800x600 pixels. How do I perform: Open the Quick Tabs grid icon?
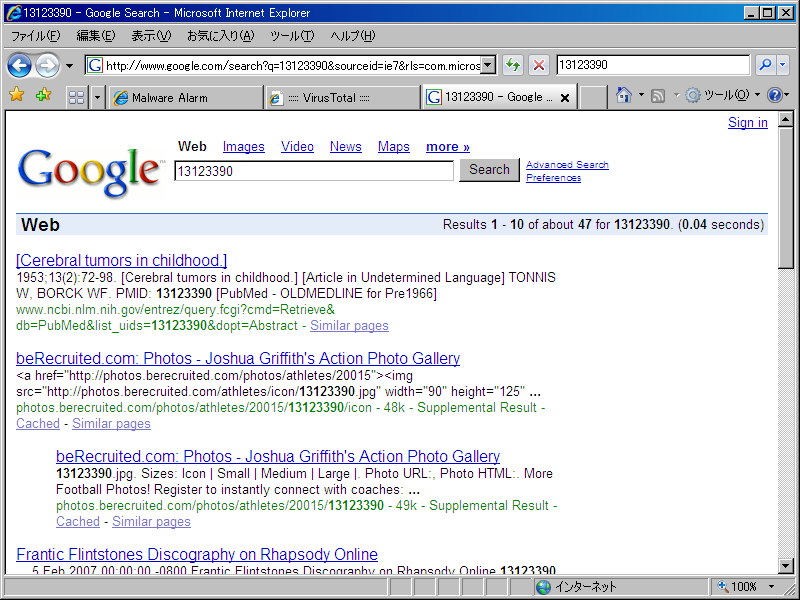pos(77,97)
